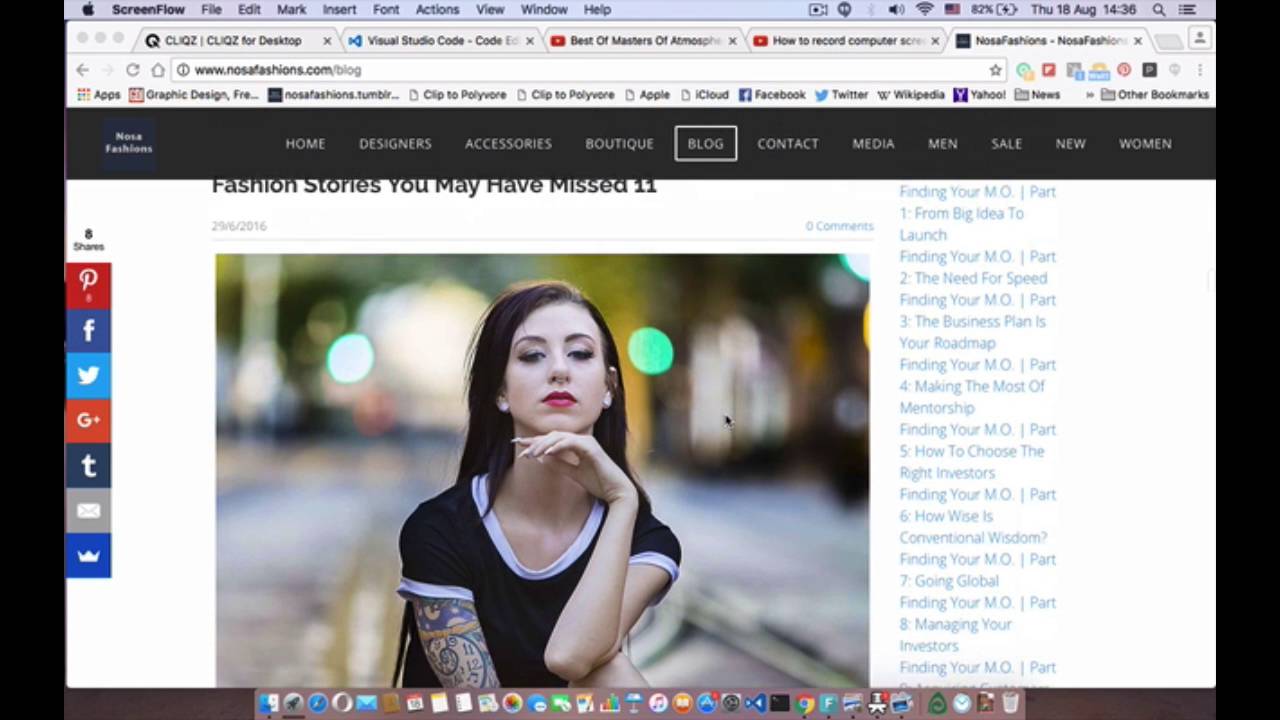Switch to CLIQZ for Desktop tab

(x=236, y=41)
